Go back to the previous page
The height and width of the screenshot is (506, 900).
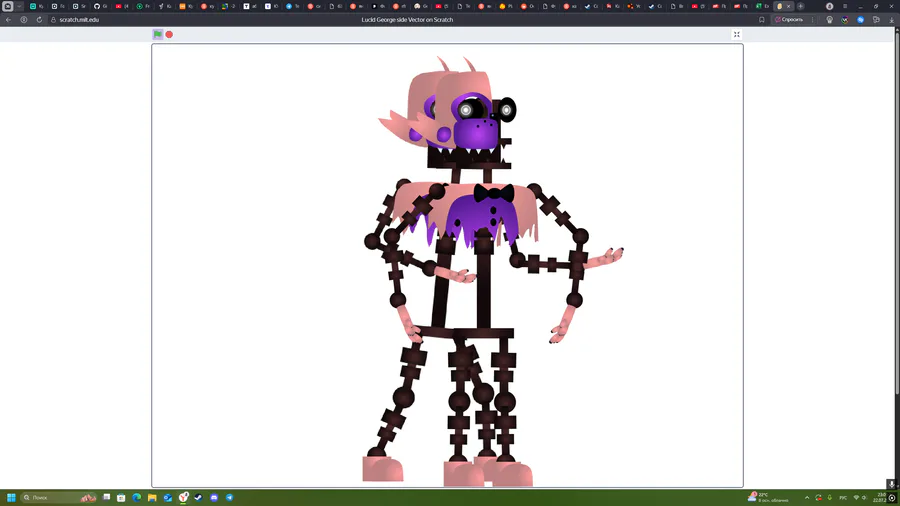click(8, 20)
